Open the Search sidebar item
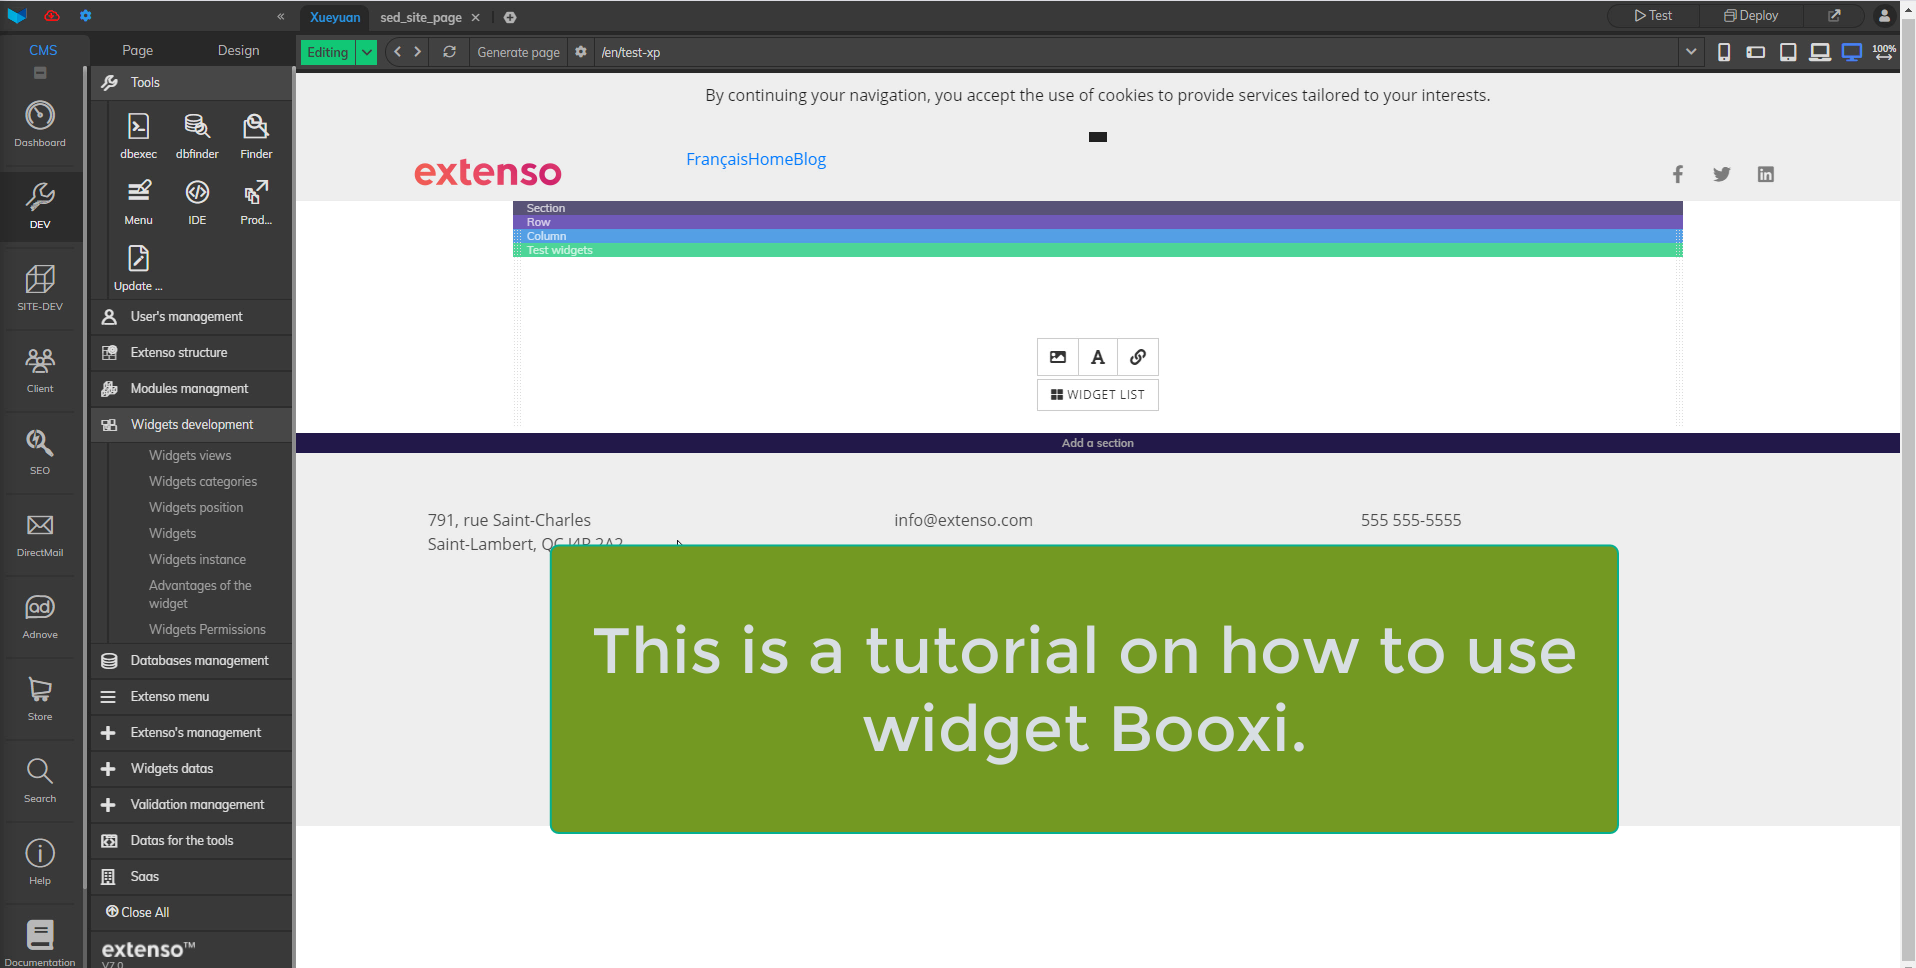This screenshot has width=1916, height=968. pos(40,780)
